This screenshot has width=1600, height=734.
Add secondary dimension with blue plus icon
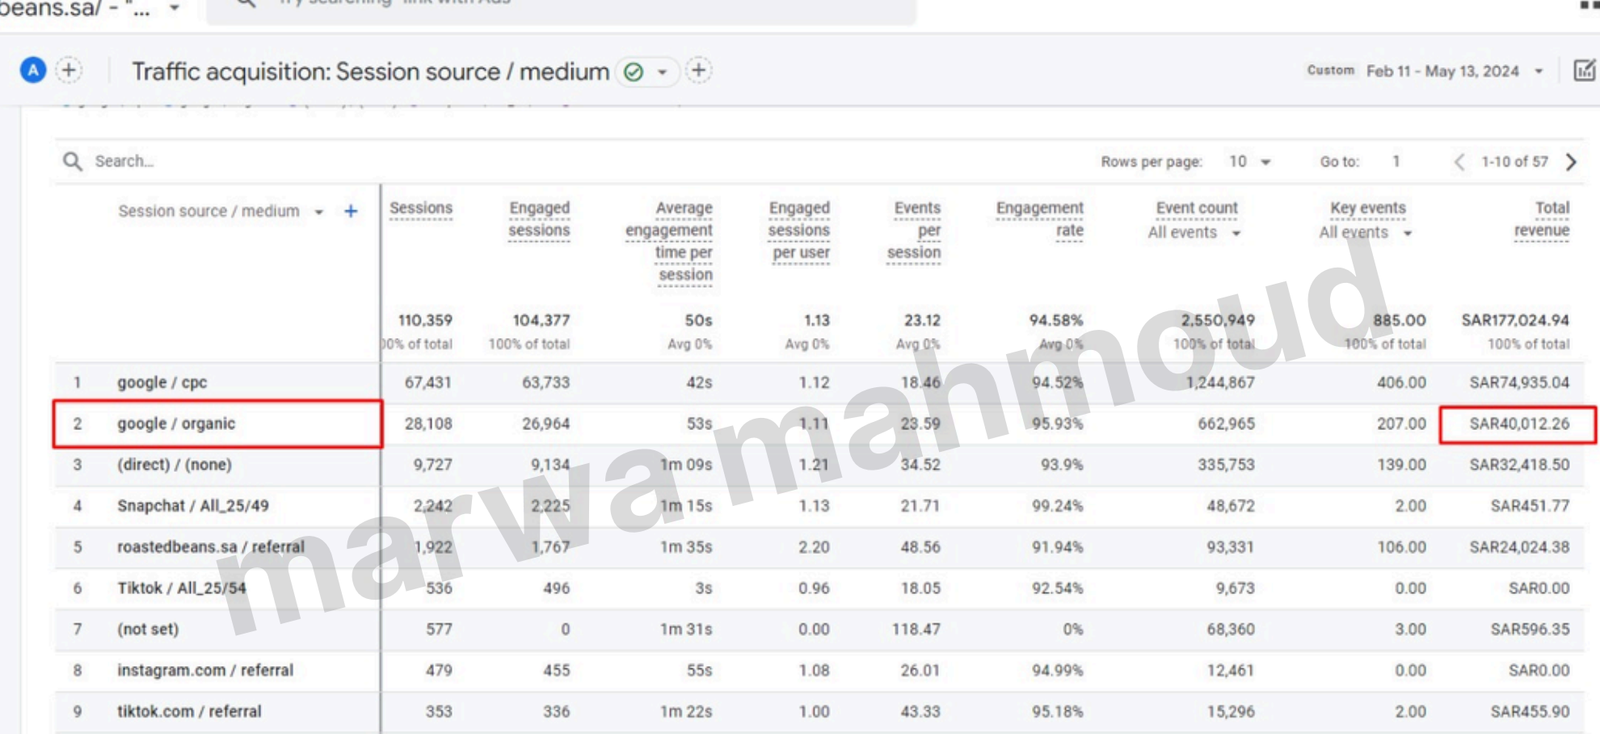click(351, 211)
